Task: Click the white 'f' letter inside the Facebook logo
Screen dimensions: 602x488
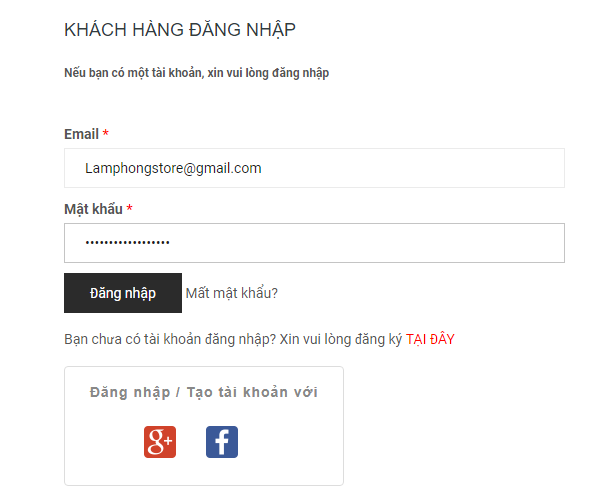Action: (x=223, y=443)
